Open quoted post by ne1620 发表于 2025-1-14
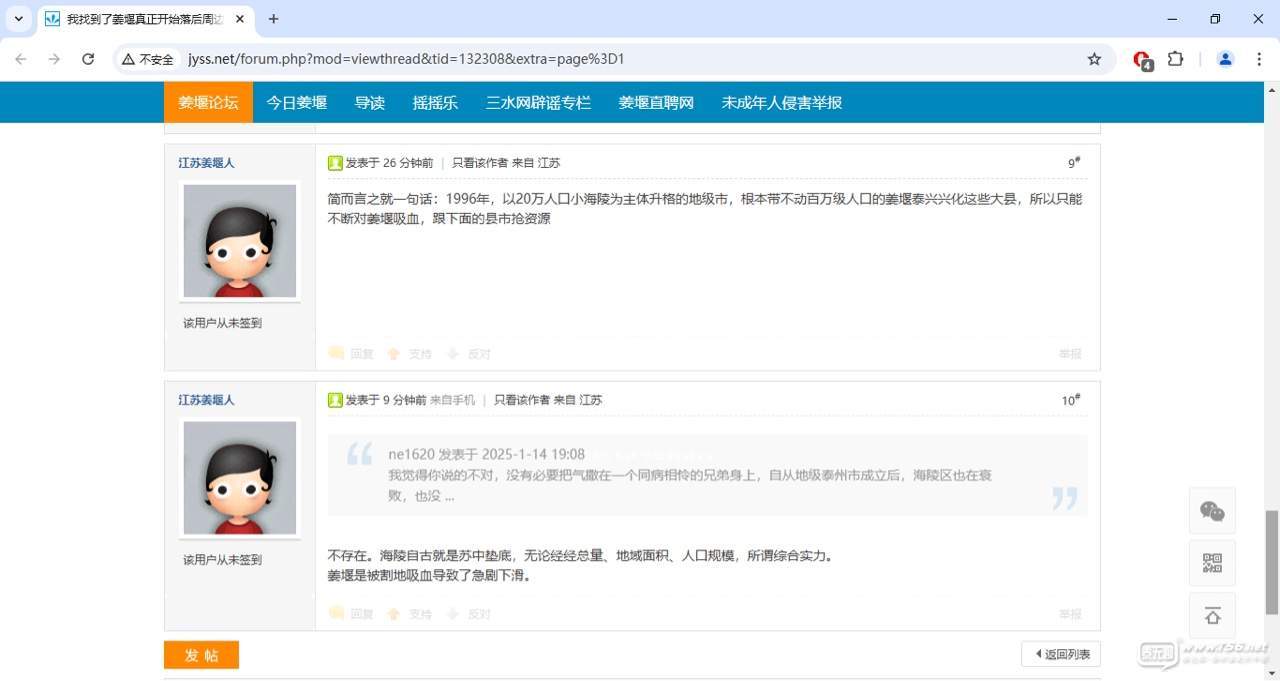The width and height of the screenshot is (1280, 681). pos(487,454)
